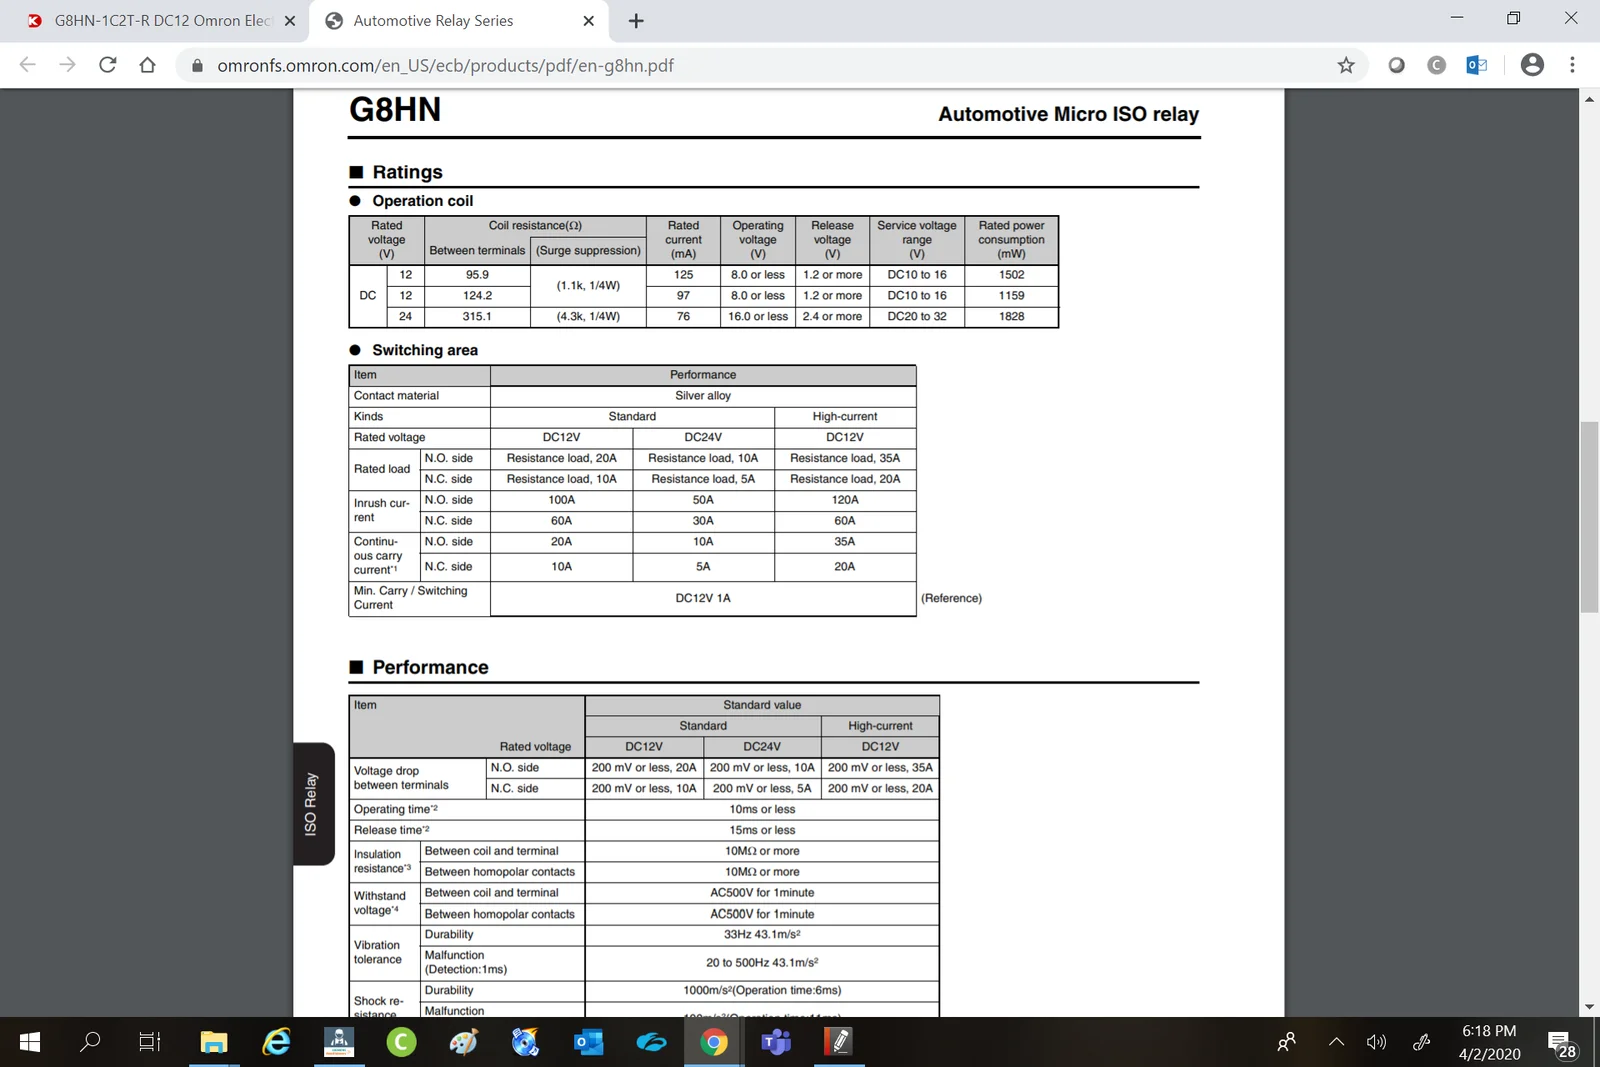Click the forward navigation arrow

pyautogui.click(x=67, y=65)
